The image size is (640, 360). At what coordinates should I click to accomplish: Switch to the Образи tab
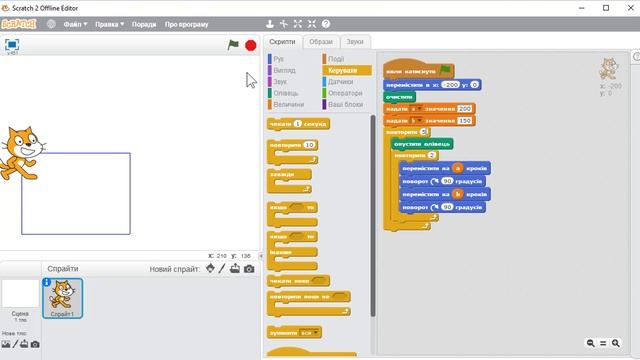click(x=321, y=42)
